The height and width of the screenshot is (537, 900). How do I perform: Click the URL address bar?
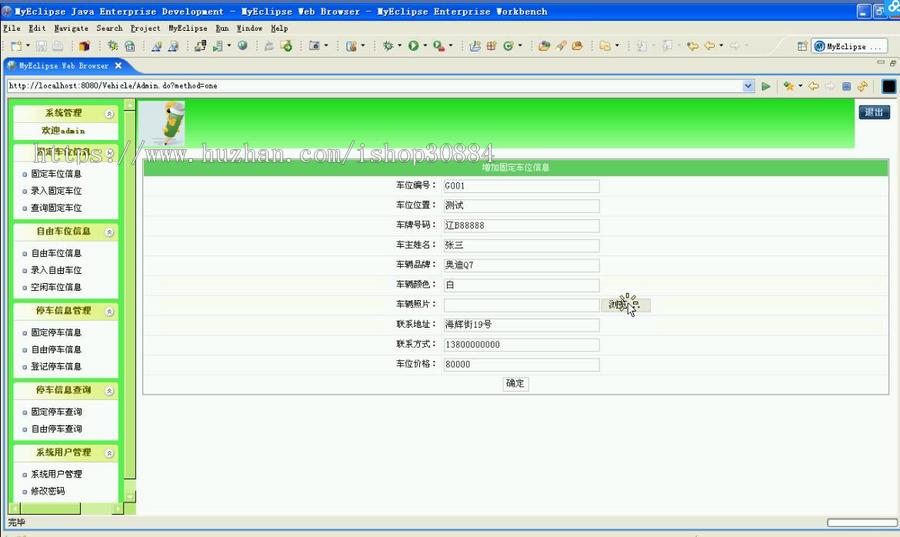(374, 86)
